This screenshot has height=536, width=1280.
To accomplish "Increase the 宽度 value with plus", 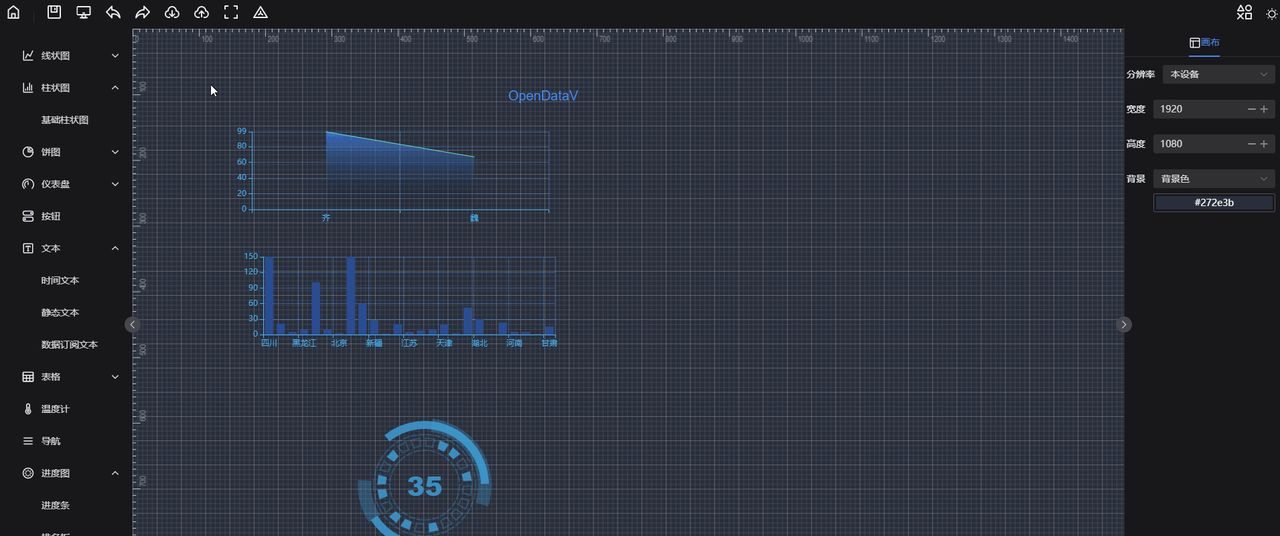I will pos(1264,109).
